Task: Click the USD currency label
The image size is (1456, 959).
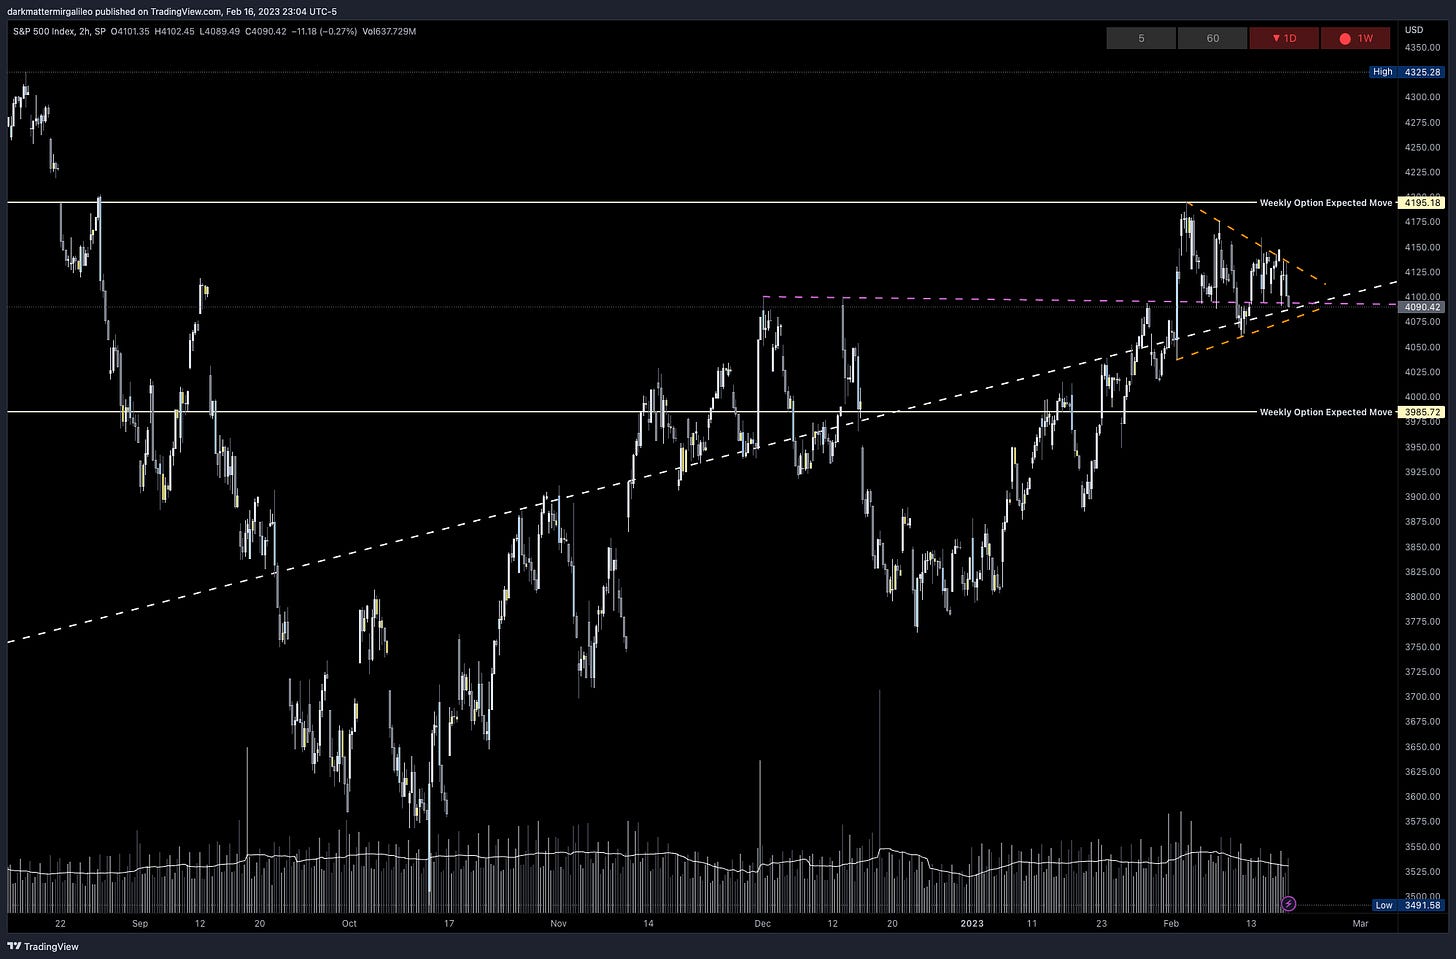Action: [x=1413, y=31]
